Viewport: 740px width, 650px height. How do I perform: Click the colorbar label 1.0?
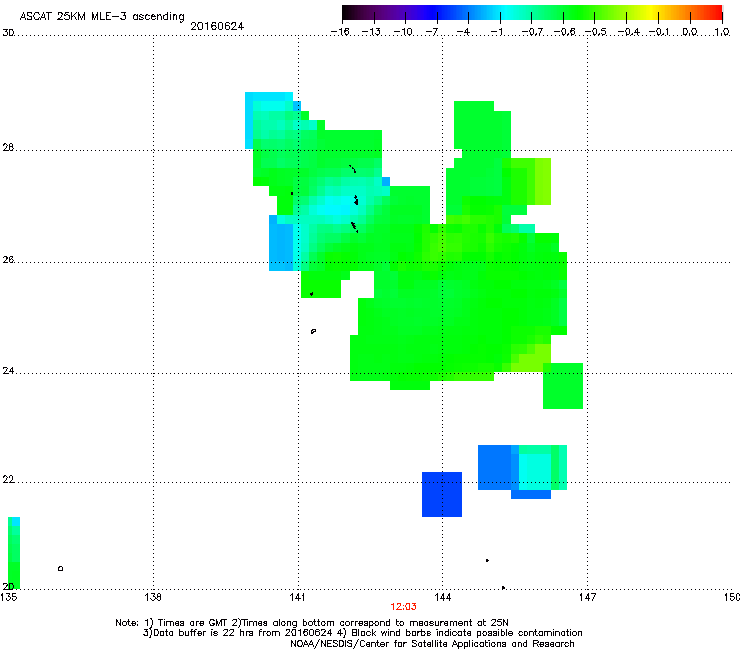pyautogui.click(x=722, y=32)
